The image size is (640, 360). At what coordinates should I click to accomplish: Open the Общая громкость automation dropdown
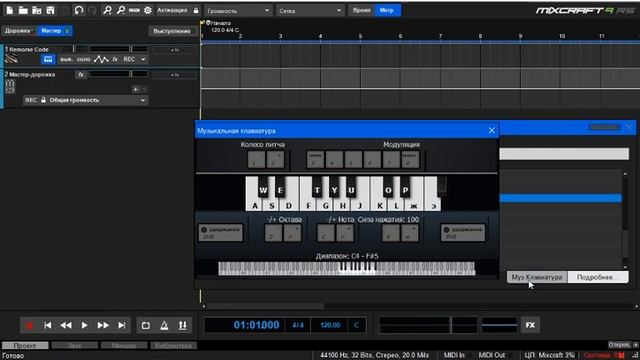tap(142, 100)
